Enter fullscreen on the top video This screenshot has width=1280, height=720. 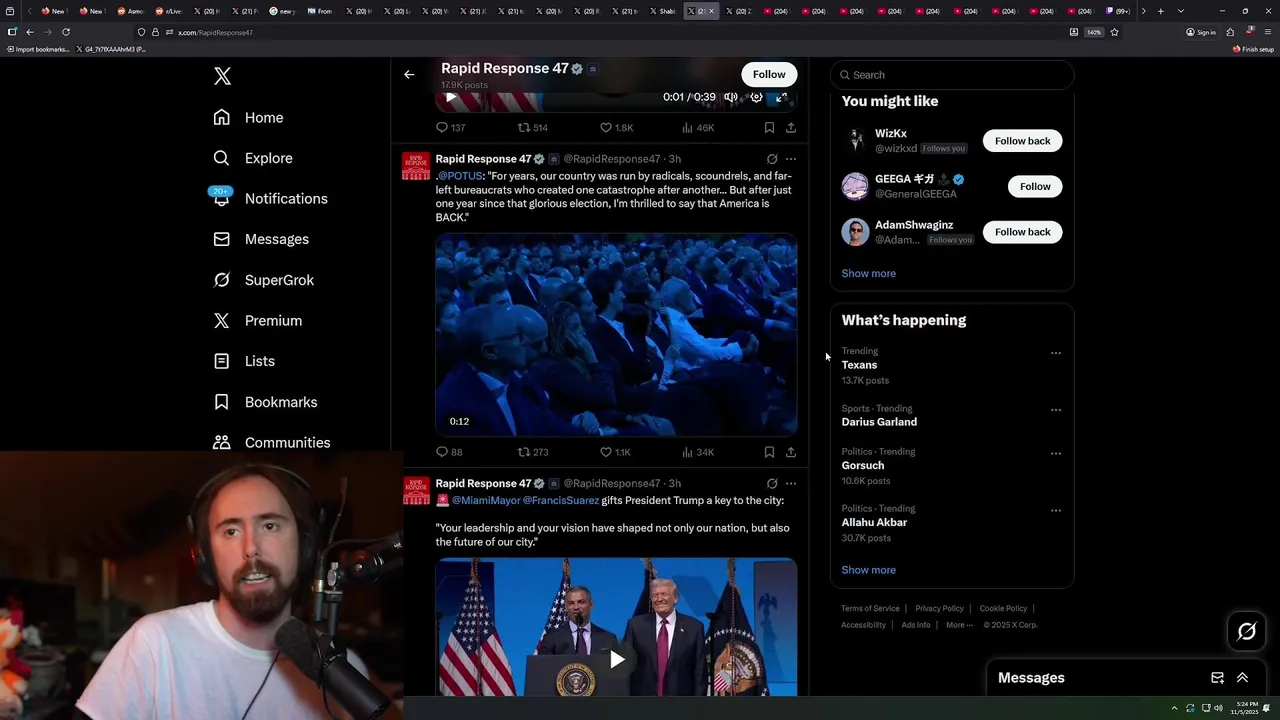point(781,97)
